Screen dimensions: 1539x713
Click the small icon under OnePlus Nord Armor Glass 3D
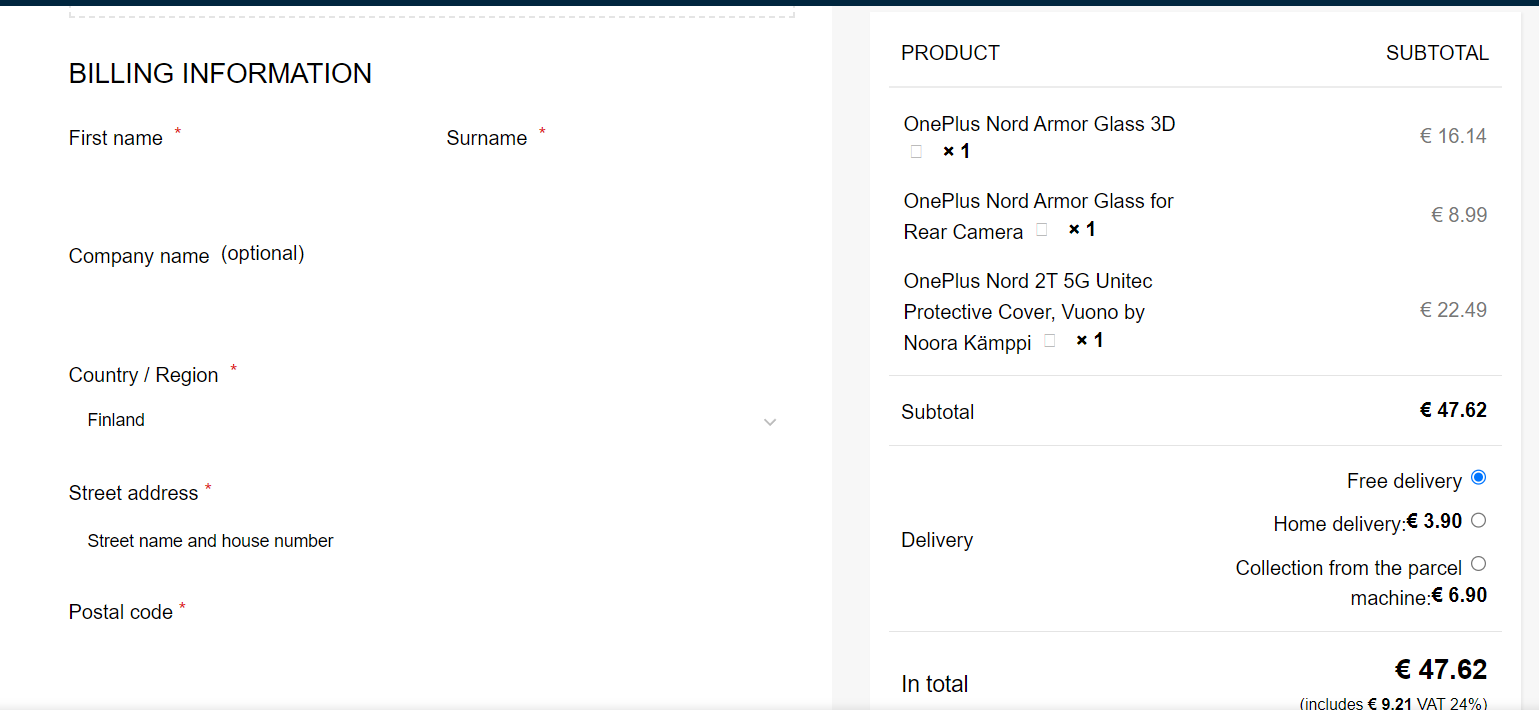(916, 152)
